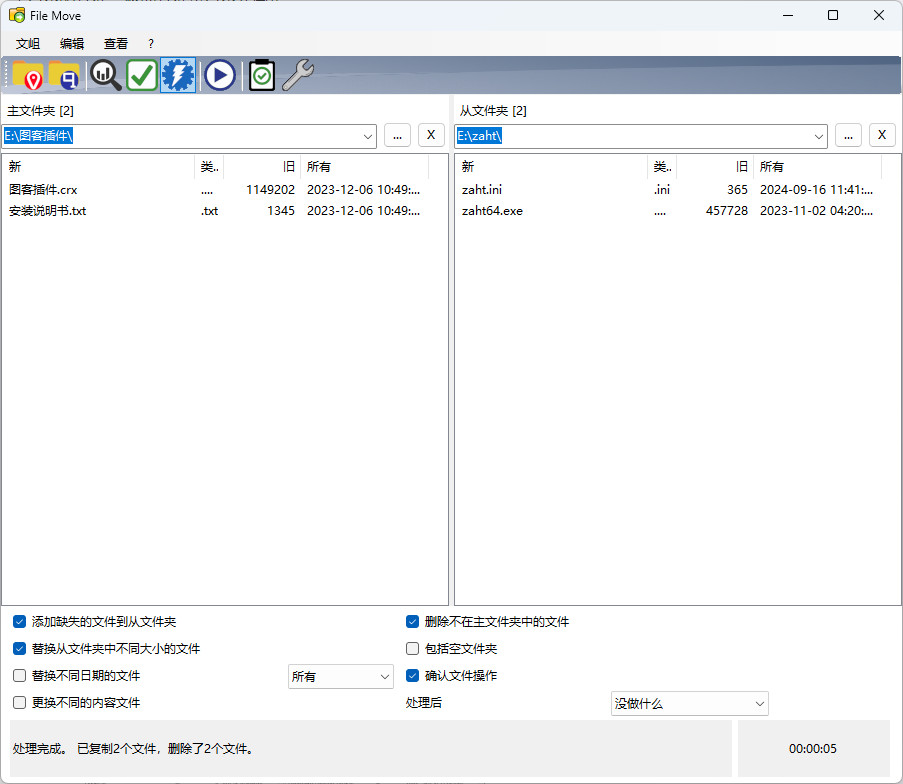Toggle 替换从文件夹中不同大小的文件 checkbox
Screen dimensions: 903x784
[20, 649]
